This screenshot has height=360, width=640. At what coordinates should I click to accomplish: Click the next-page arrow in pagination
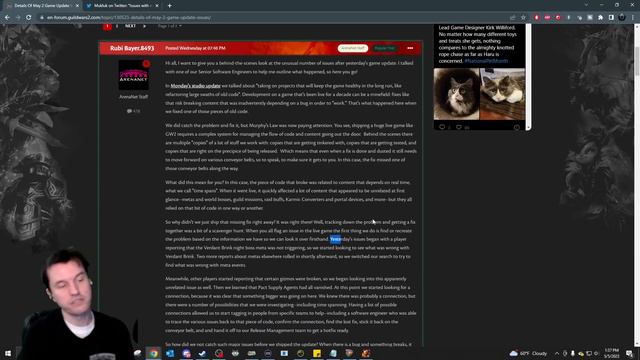(144, 26)
